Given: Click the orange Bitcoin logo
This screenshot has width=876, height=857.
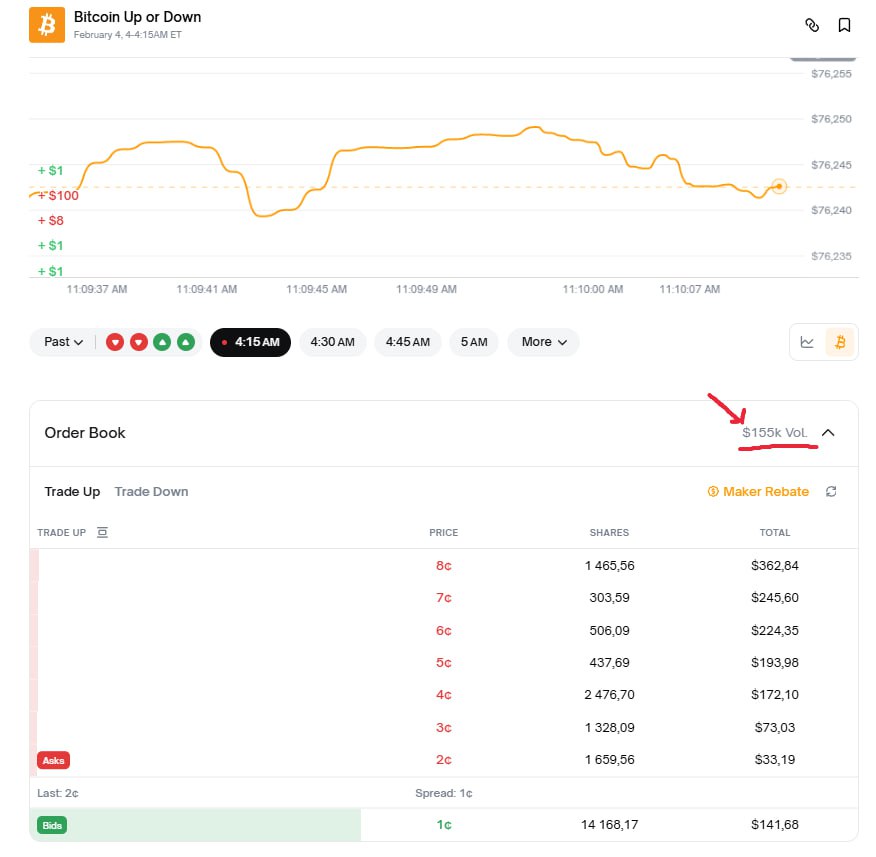Looking at the screenshot, I should 46,25.
